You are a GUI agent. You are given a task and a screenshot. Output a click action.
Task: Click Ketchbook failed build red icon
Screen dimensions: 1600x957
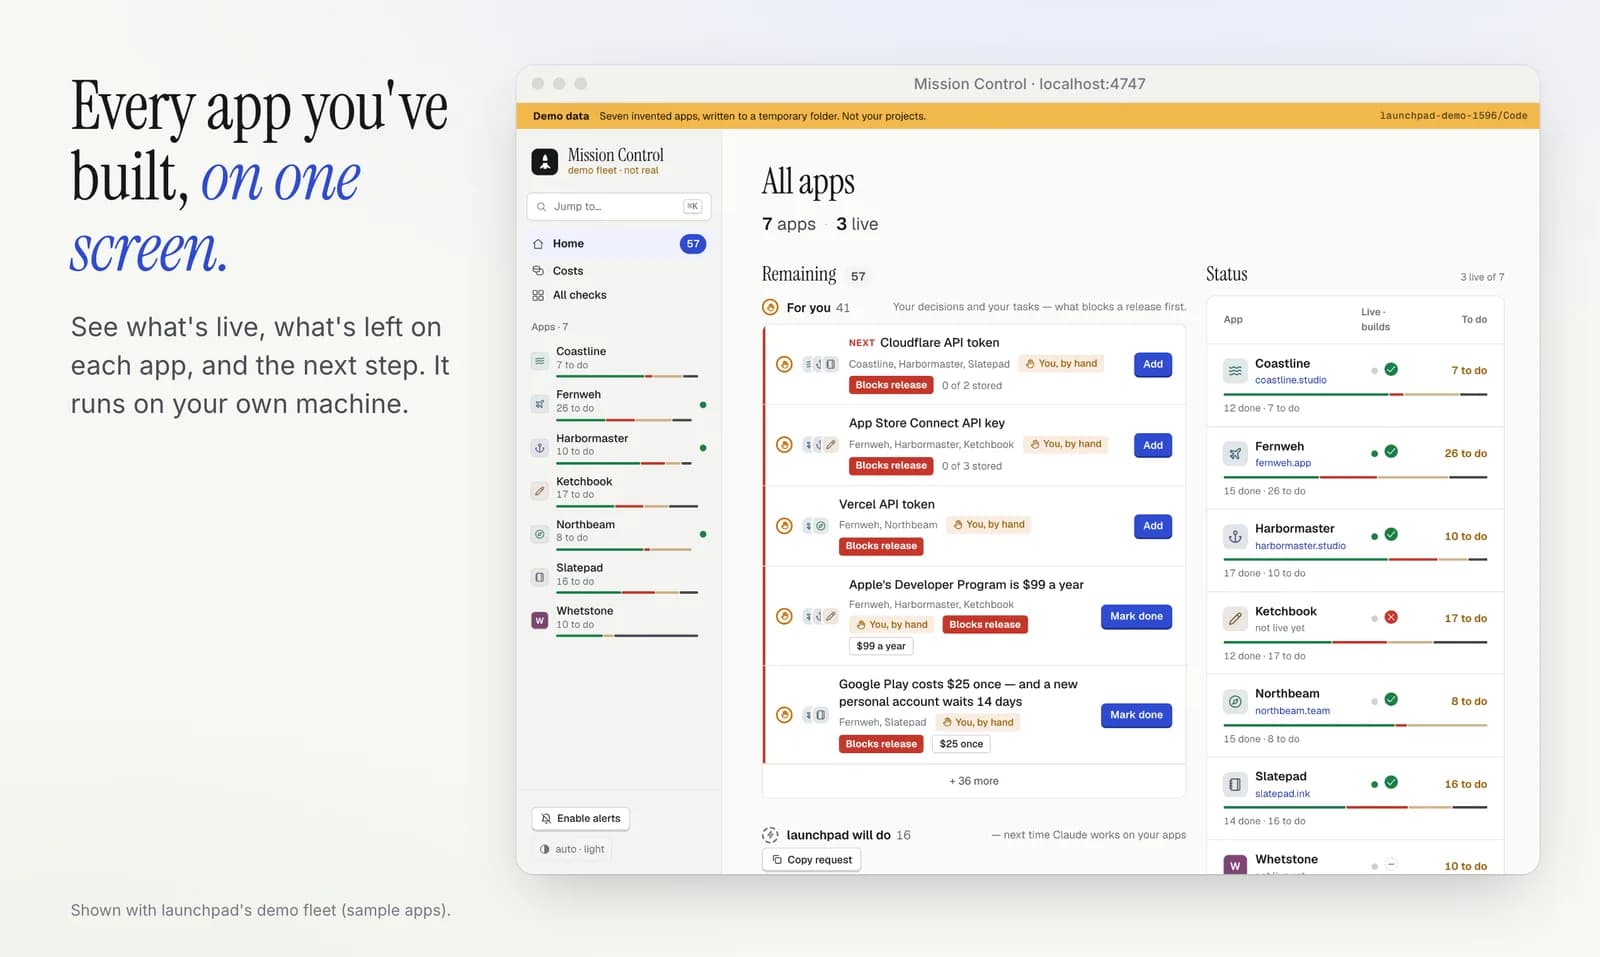pos(1391,617)
